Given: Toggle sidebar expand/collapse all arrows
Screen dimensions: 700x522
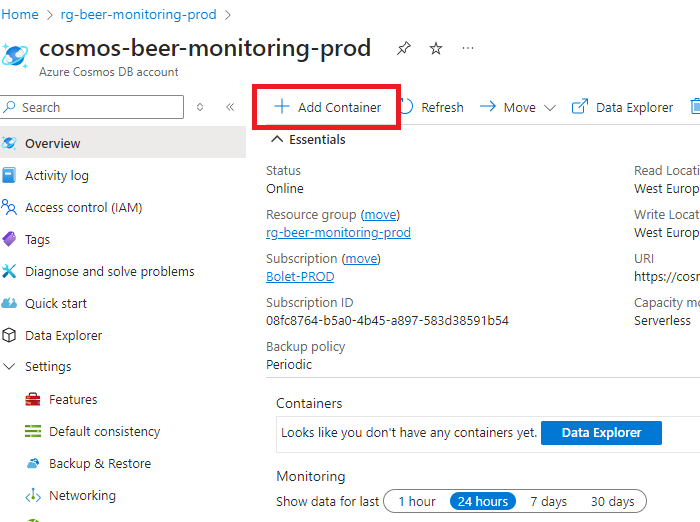Looking at the screenshot, I should [x=200, y=107].
